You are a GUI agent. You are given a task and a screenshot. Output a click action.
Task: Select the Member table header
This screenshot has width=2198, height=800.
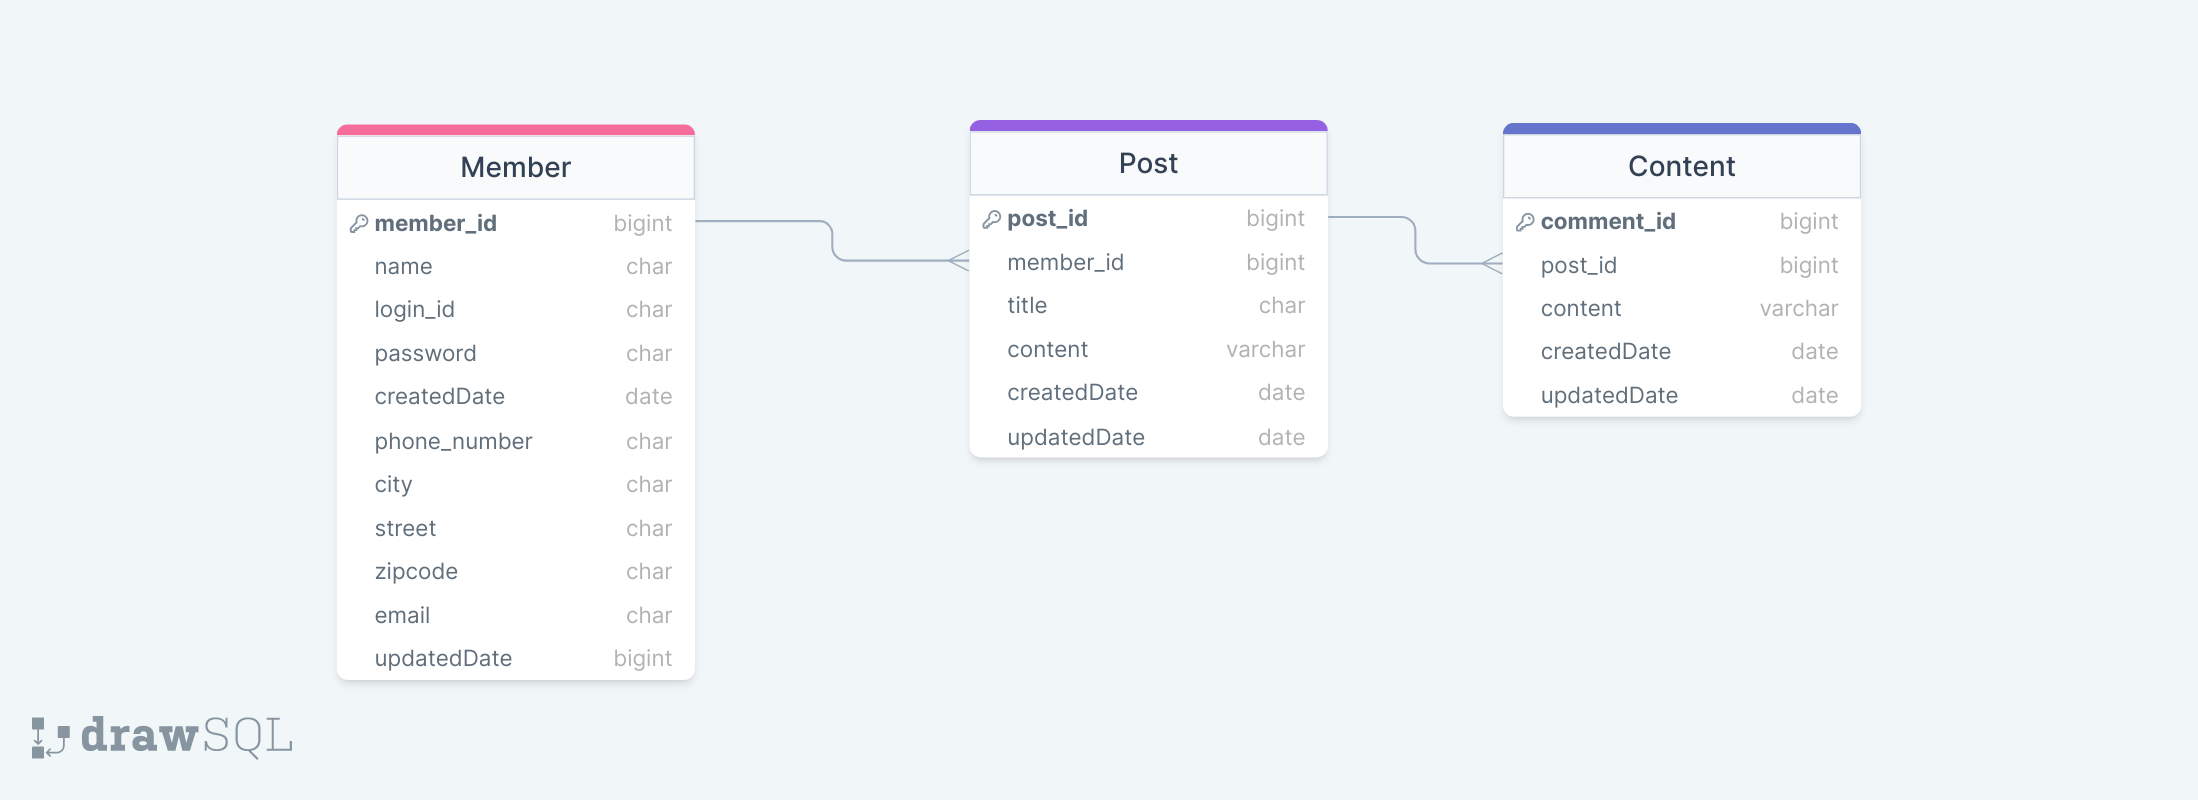(x=516, y=167)
